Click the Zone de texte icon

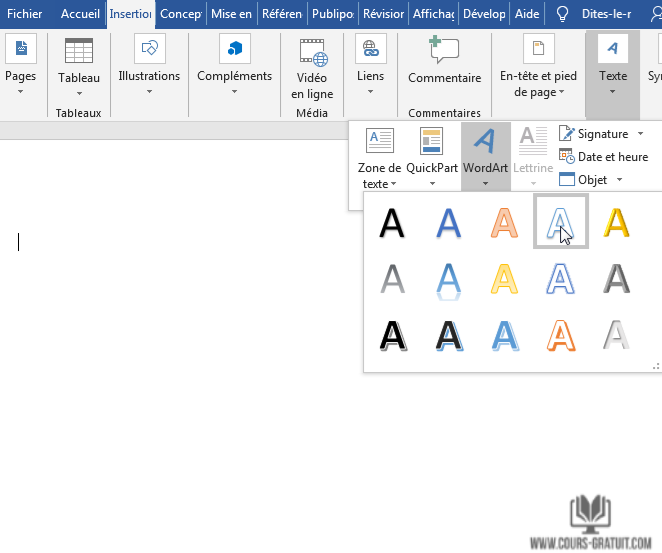point(380,142)
